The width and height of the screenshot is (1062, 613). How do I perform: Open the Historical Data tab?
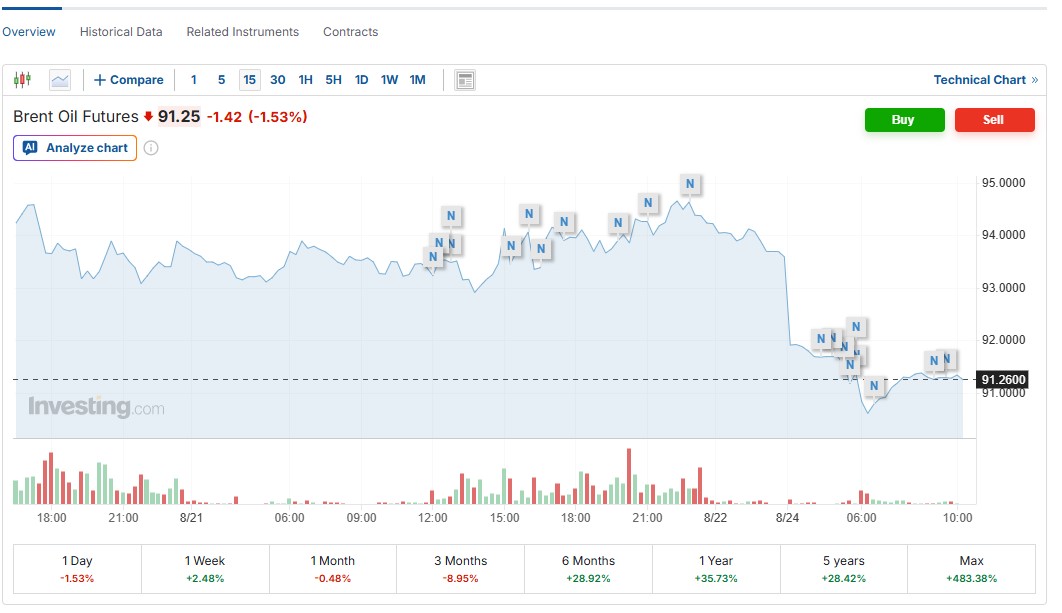coord(121,32)
